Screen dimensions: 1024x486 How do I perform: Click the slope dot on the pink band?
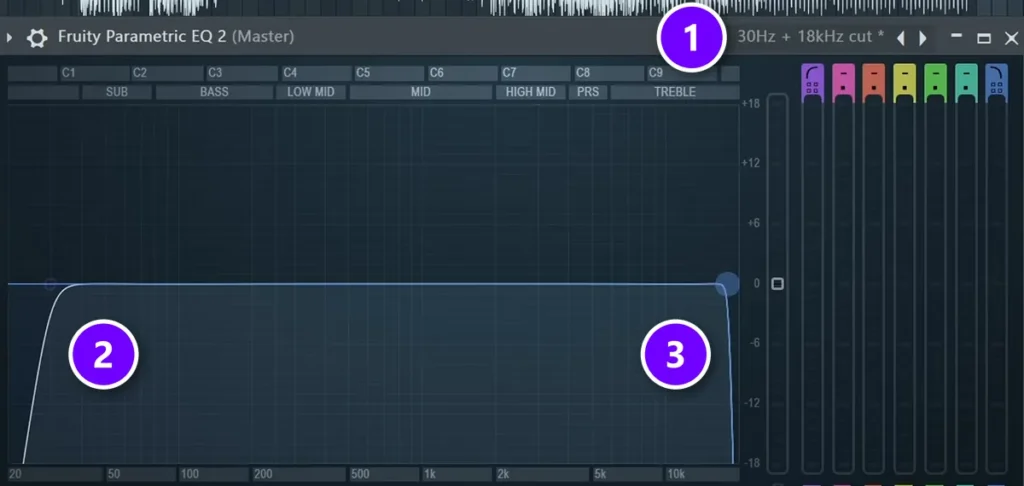(x=843, y=88)
